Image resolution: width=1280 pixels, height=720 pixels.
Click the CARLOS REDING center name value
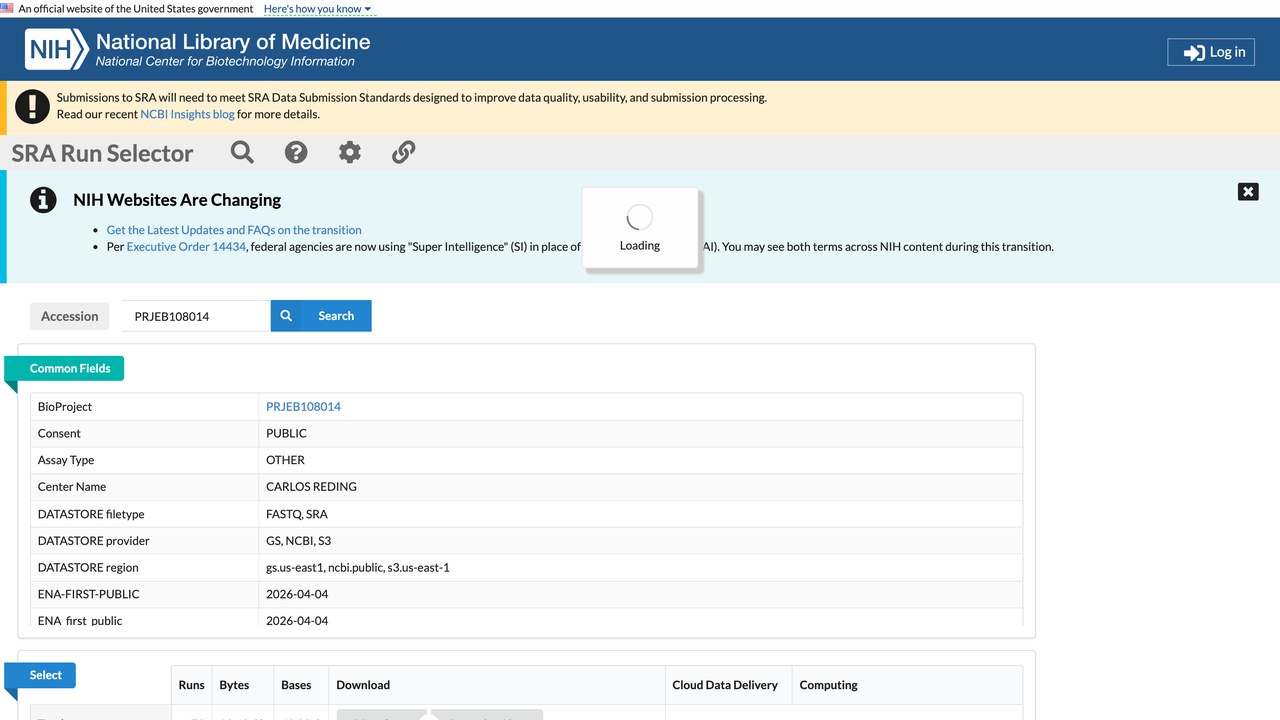(311, 487)
